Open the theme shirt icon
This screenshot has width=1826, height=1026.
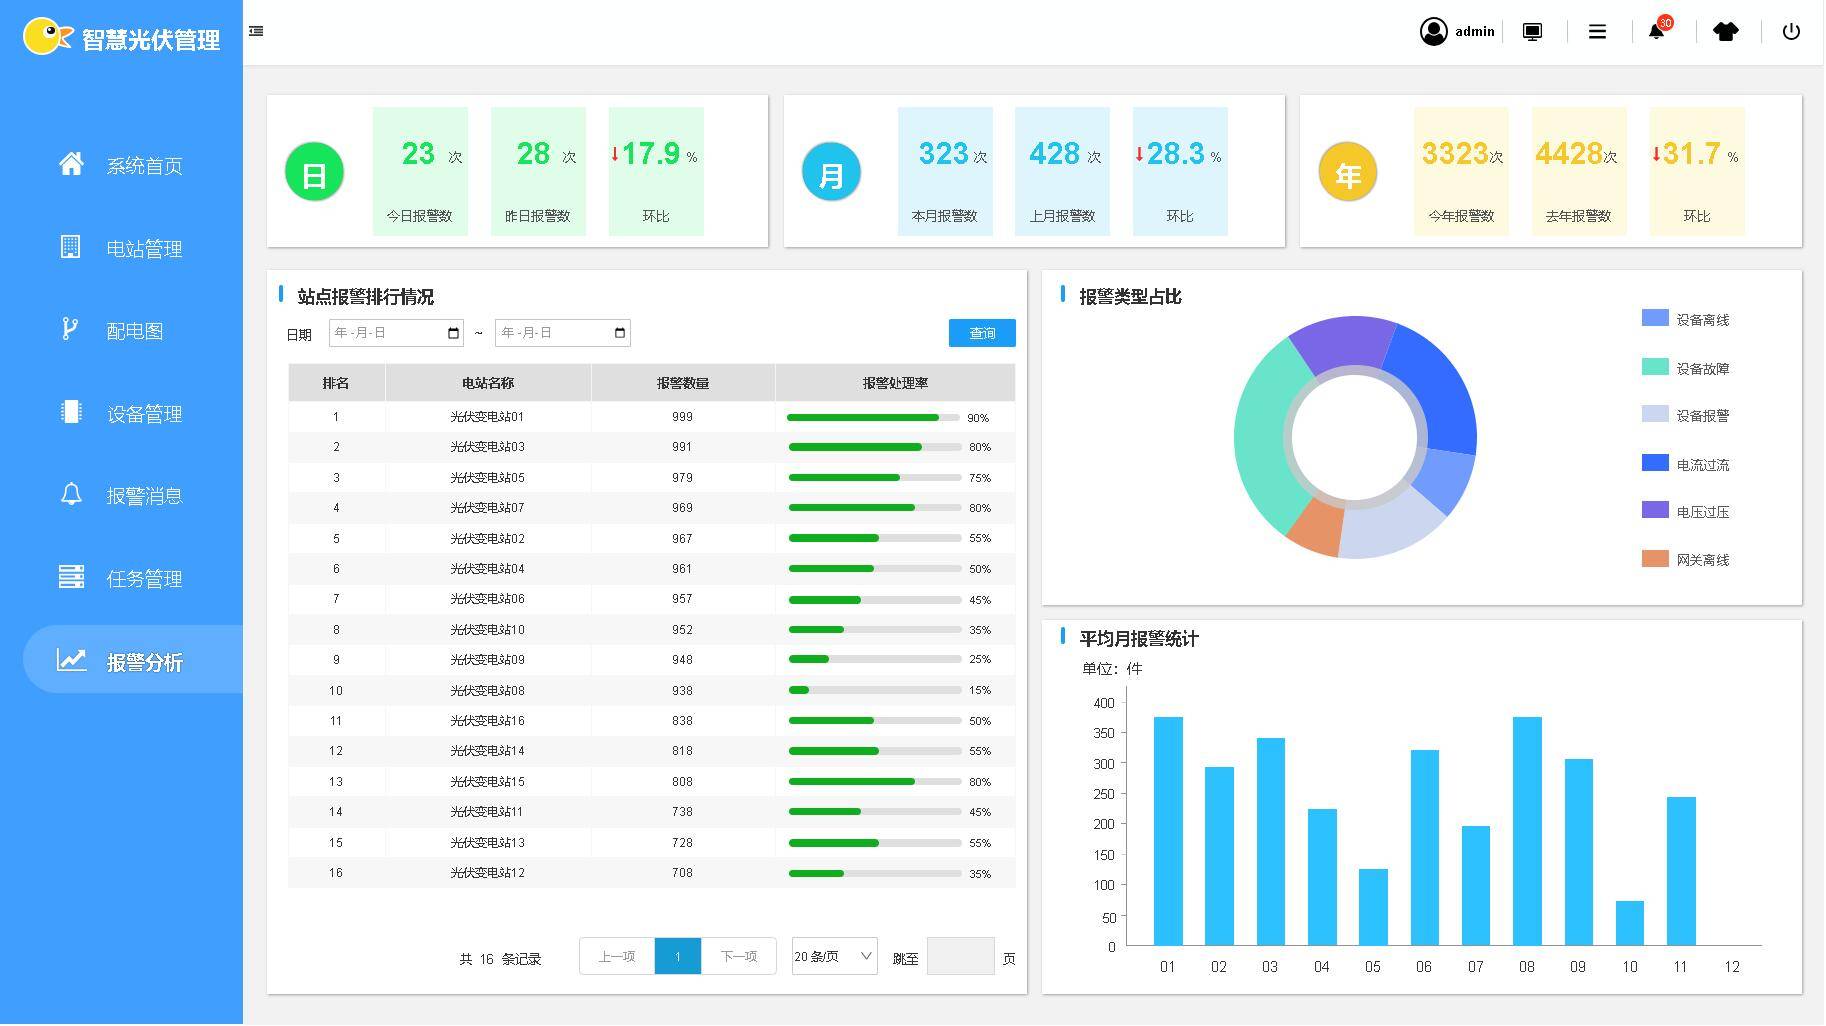(x=1725, y=32)
